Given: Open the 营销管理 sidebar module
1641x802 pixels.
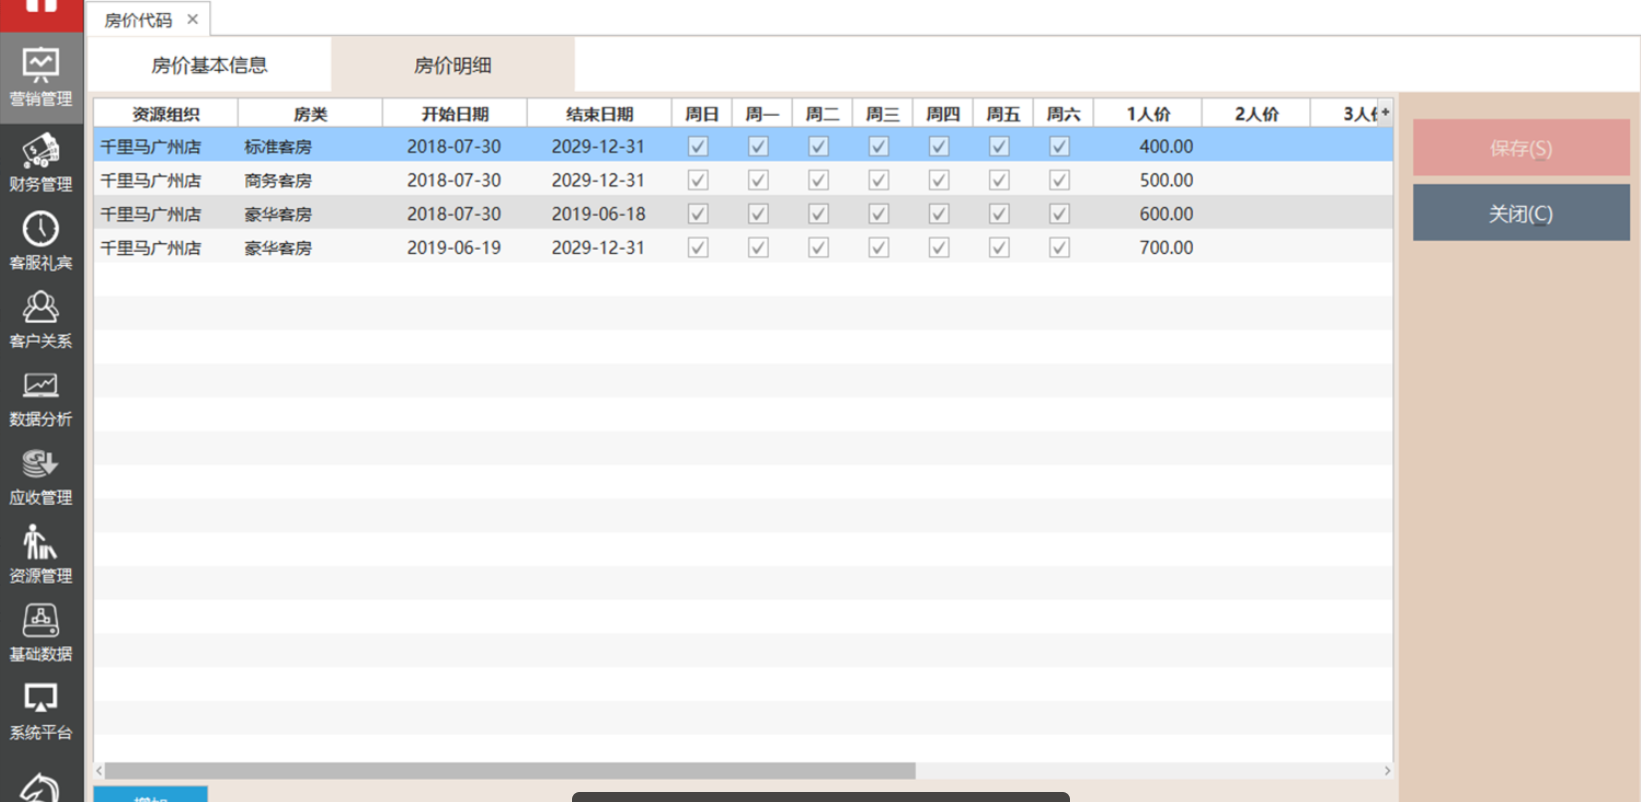Looking at the screenshot, I should [x=40, y=77].
